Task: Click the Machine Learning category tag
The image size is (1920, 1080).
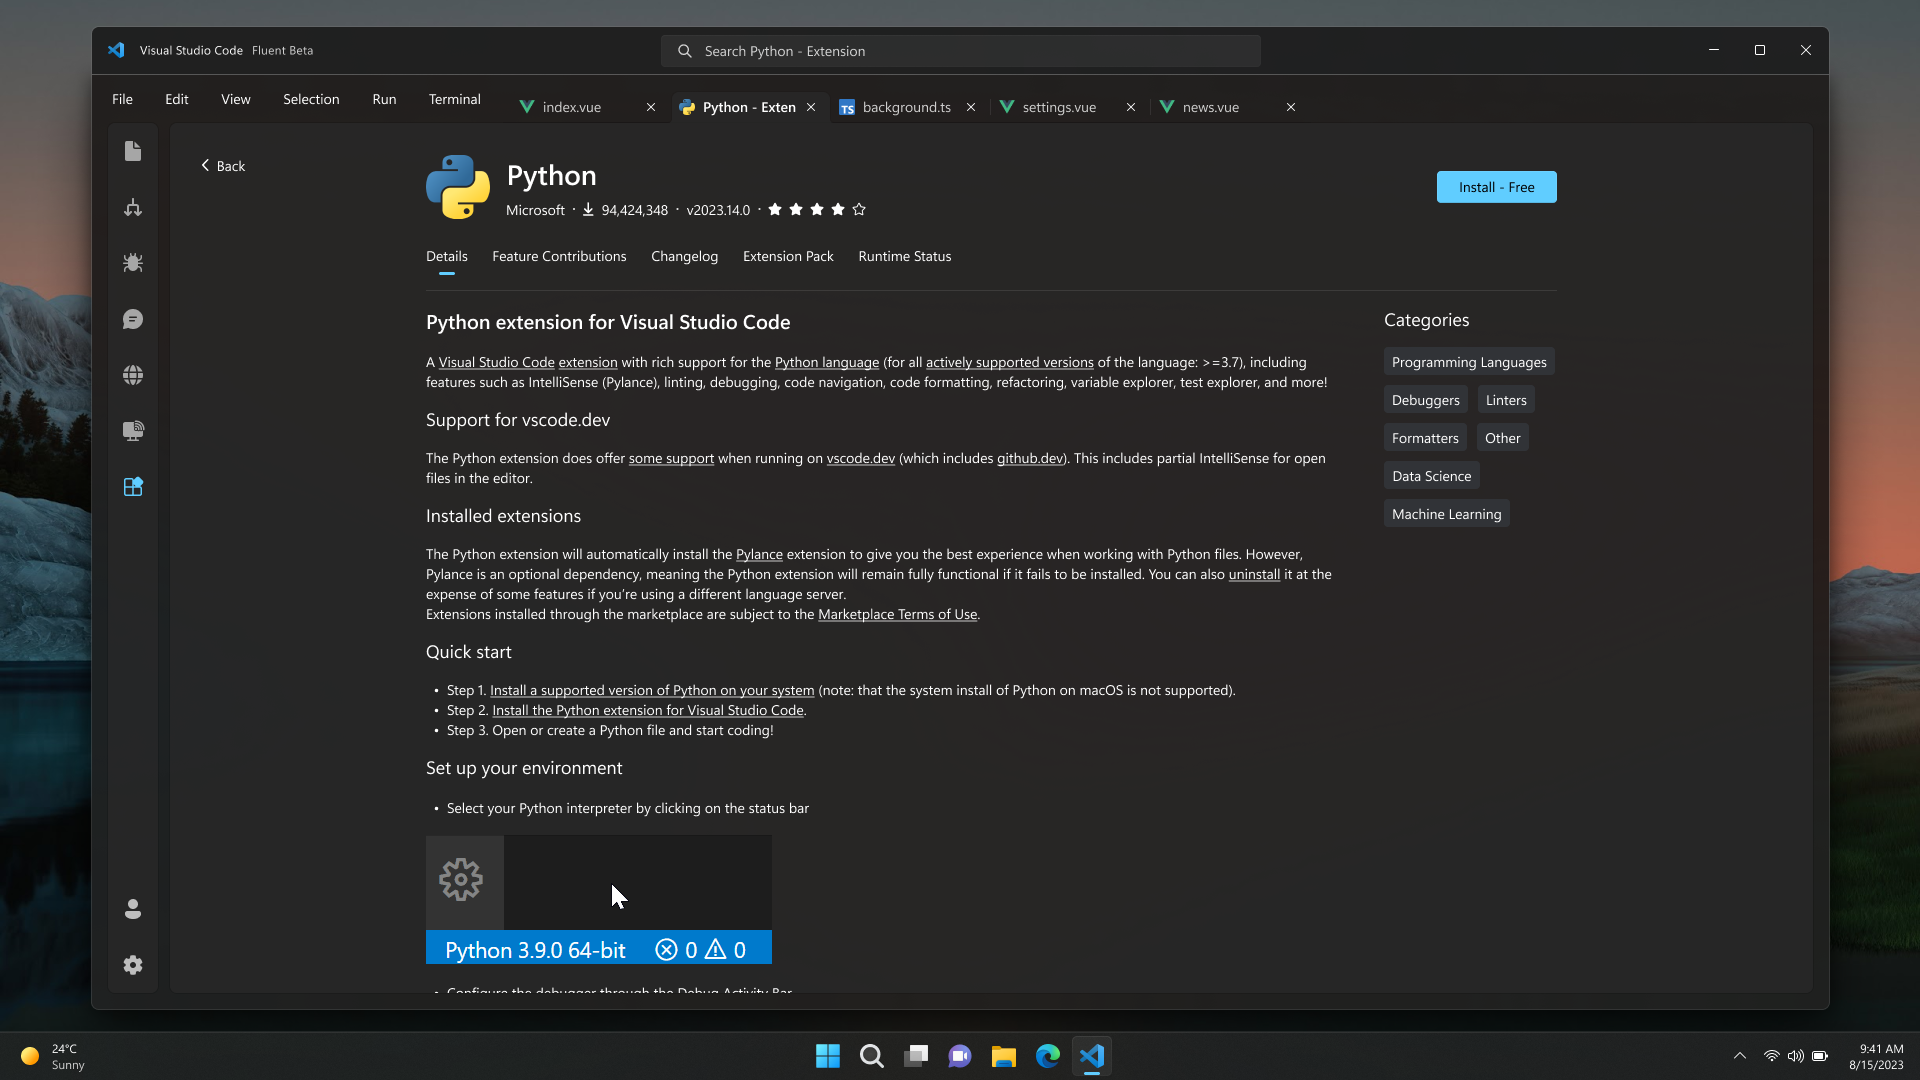Action: coord(1446,514)
